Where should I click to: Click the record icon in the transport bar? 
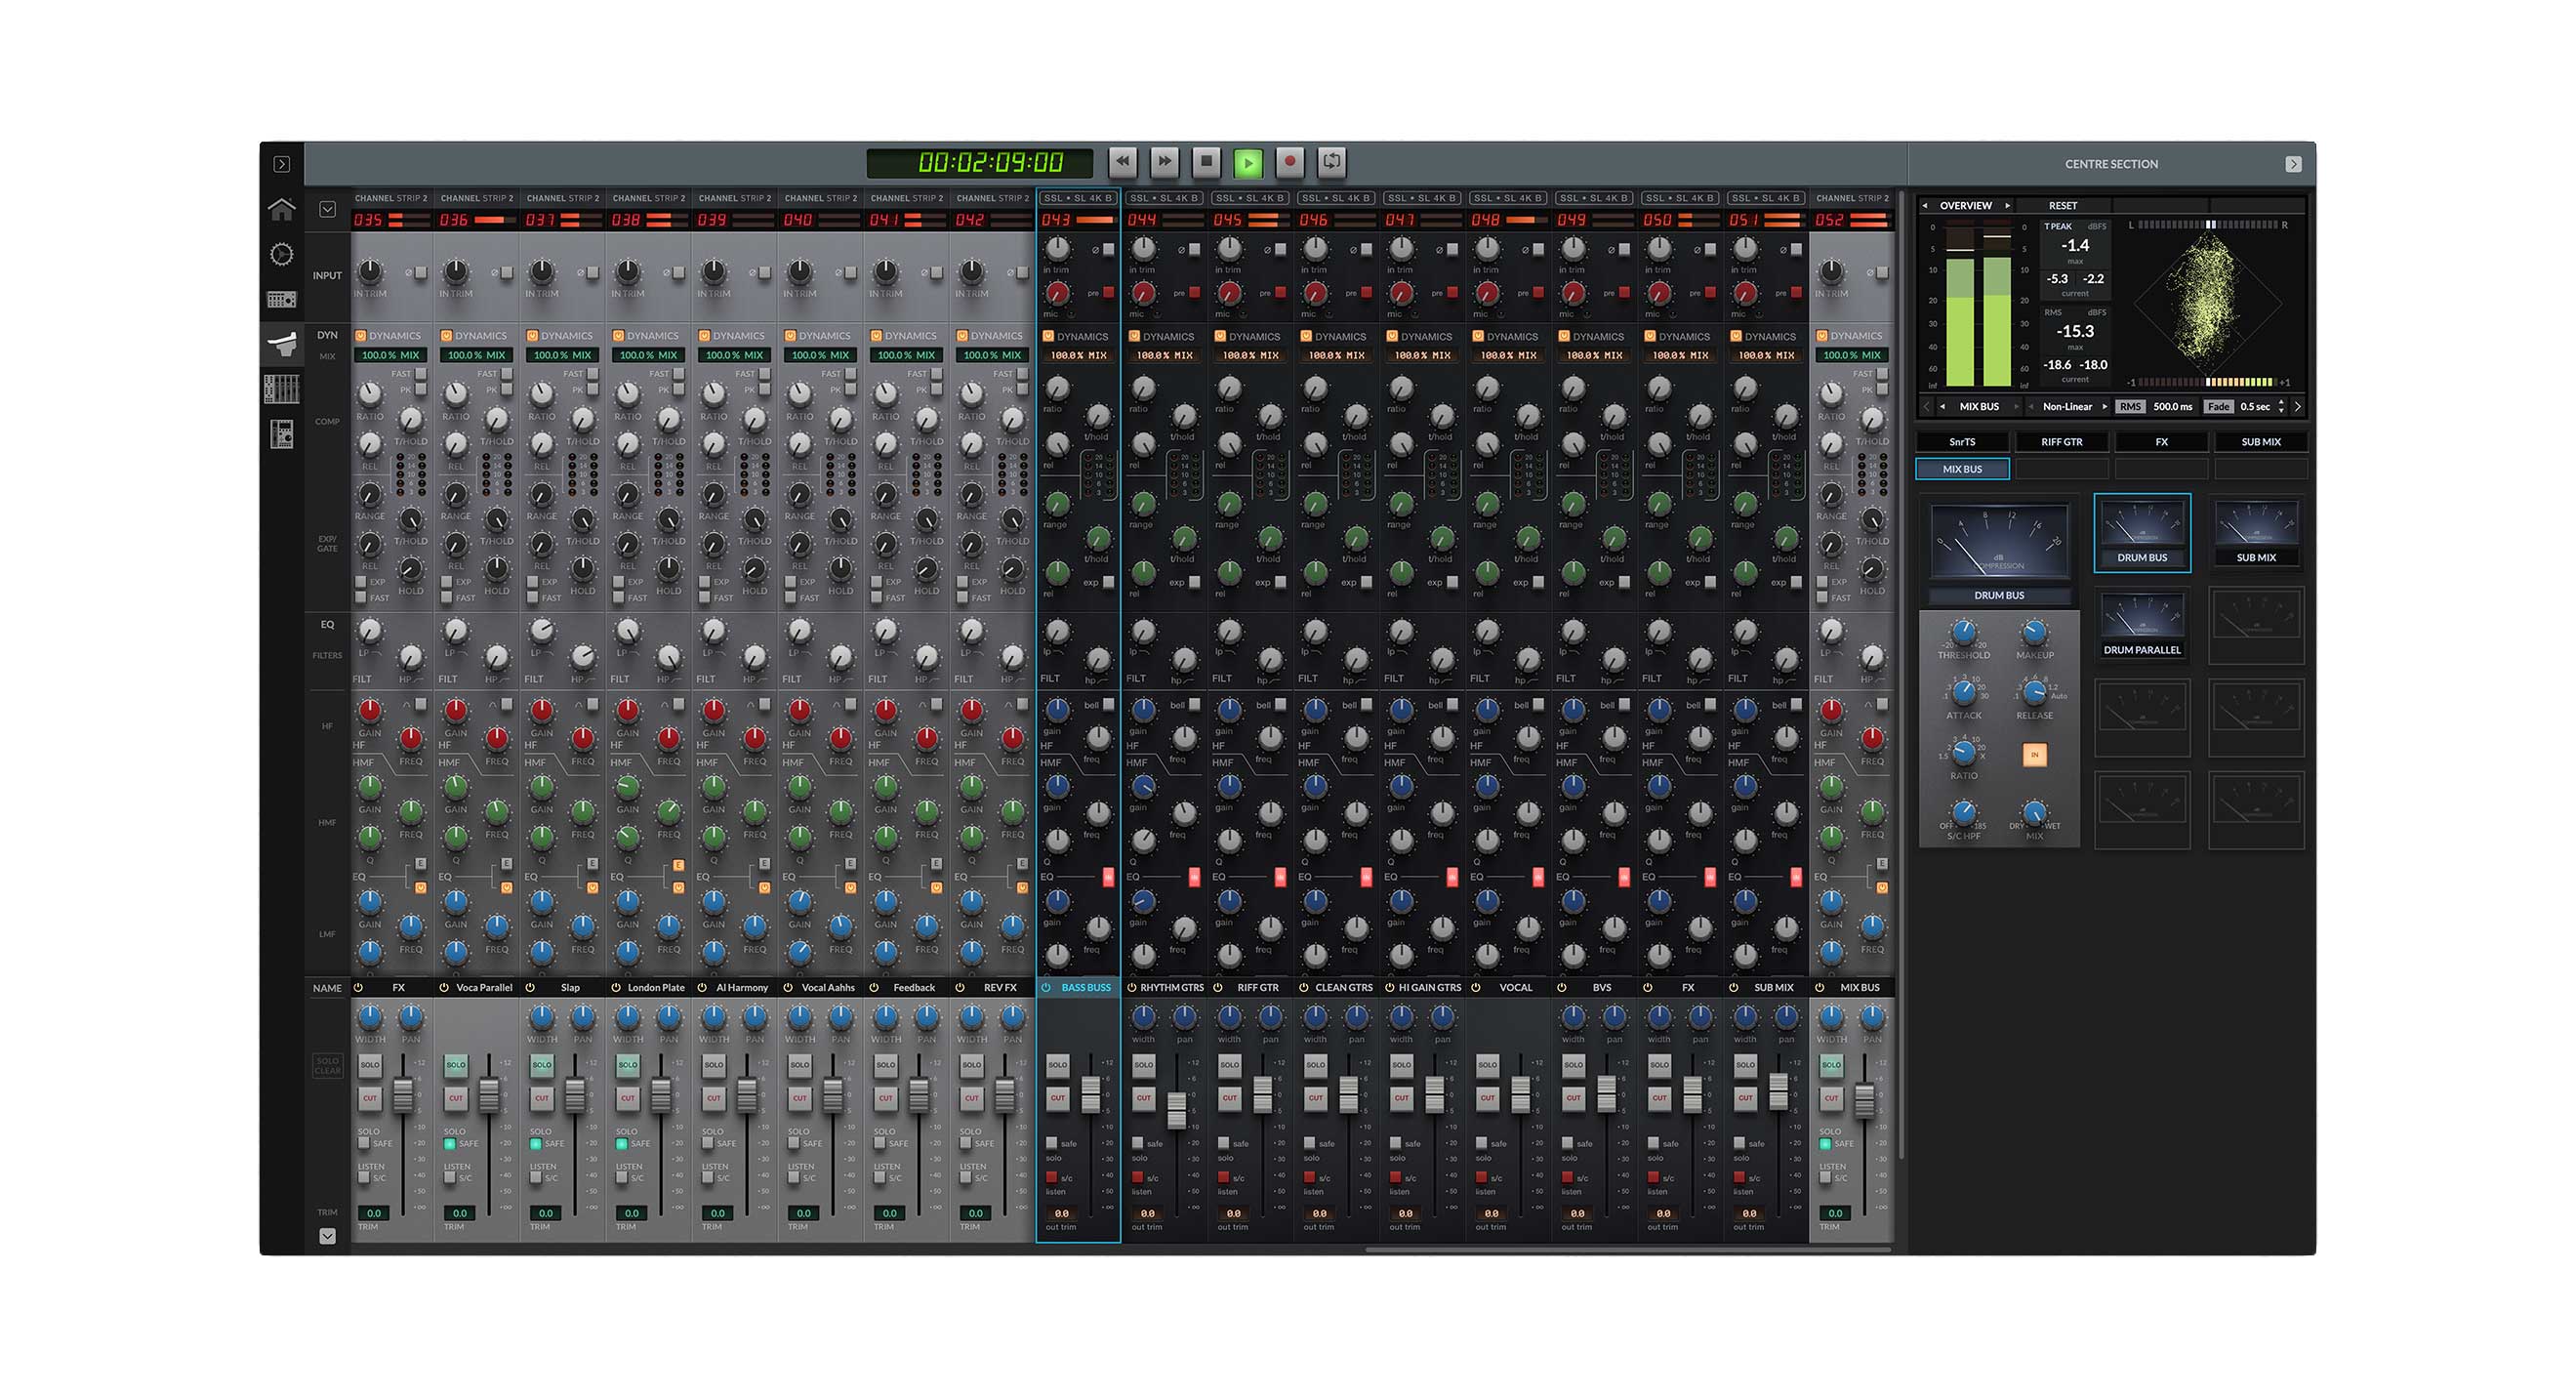click(x=1289, y=160)
